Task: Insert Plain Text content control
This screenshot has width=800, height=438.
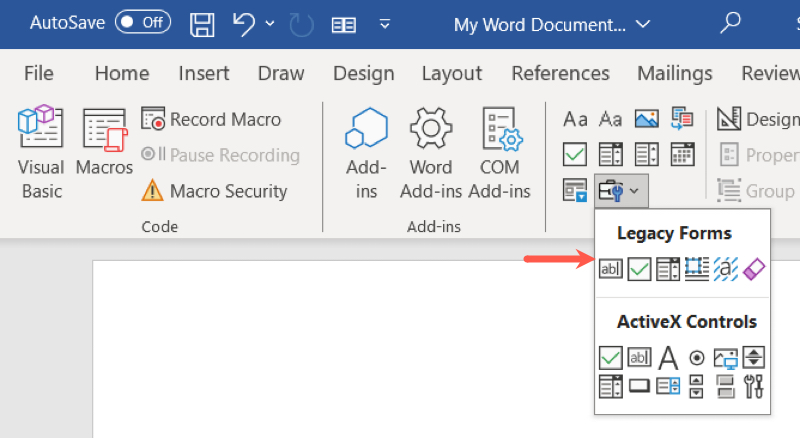Action: pyautogui.click(x=610, y=119)
